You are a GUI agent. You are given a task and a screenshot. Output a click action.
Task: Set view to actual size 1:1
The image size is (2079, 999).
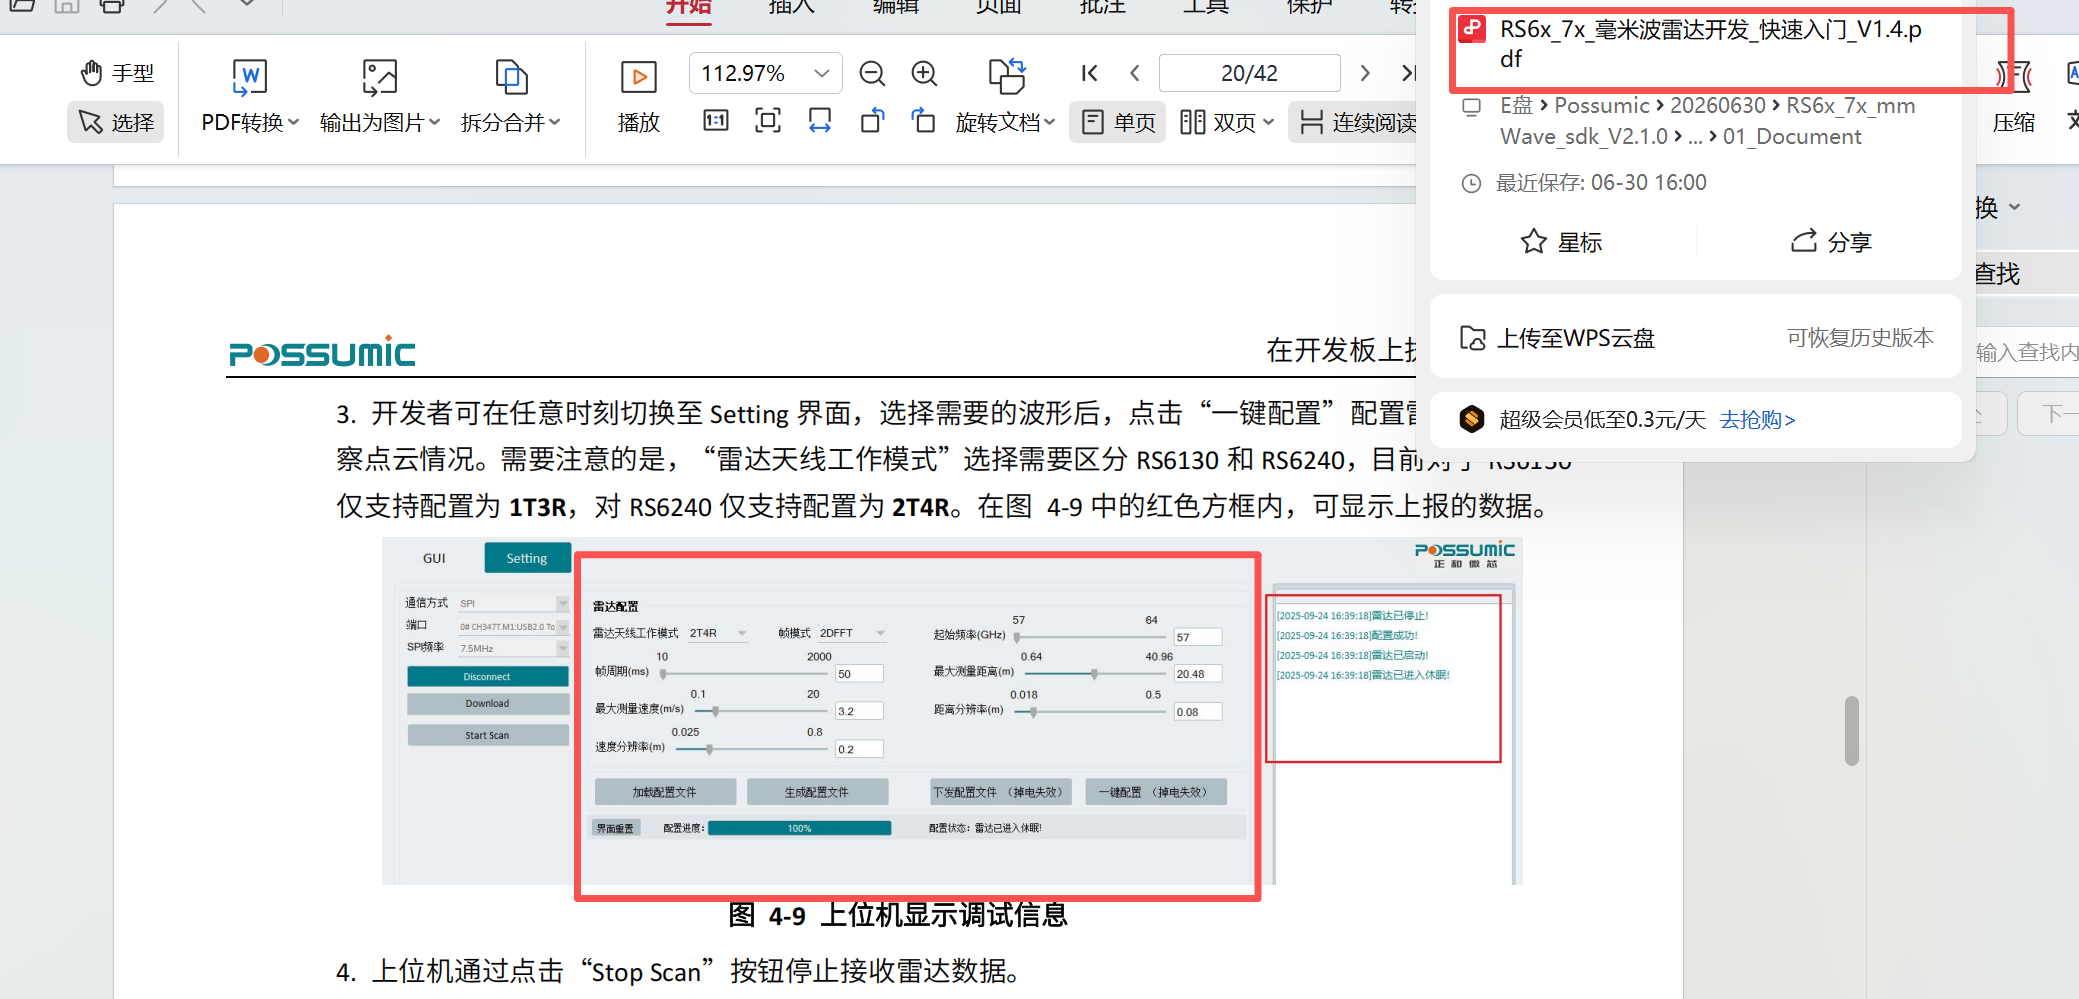click(716, 121)
